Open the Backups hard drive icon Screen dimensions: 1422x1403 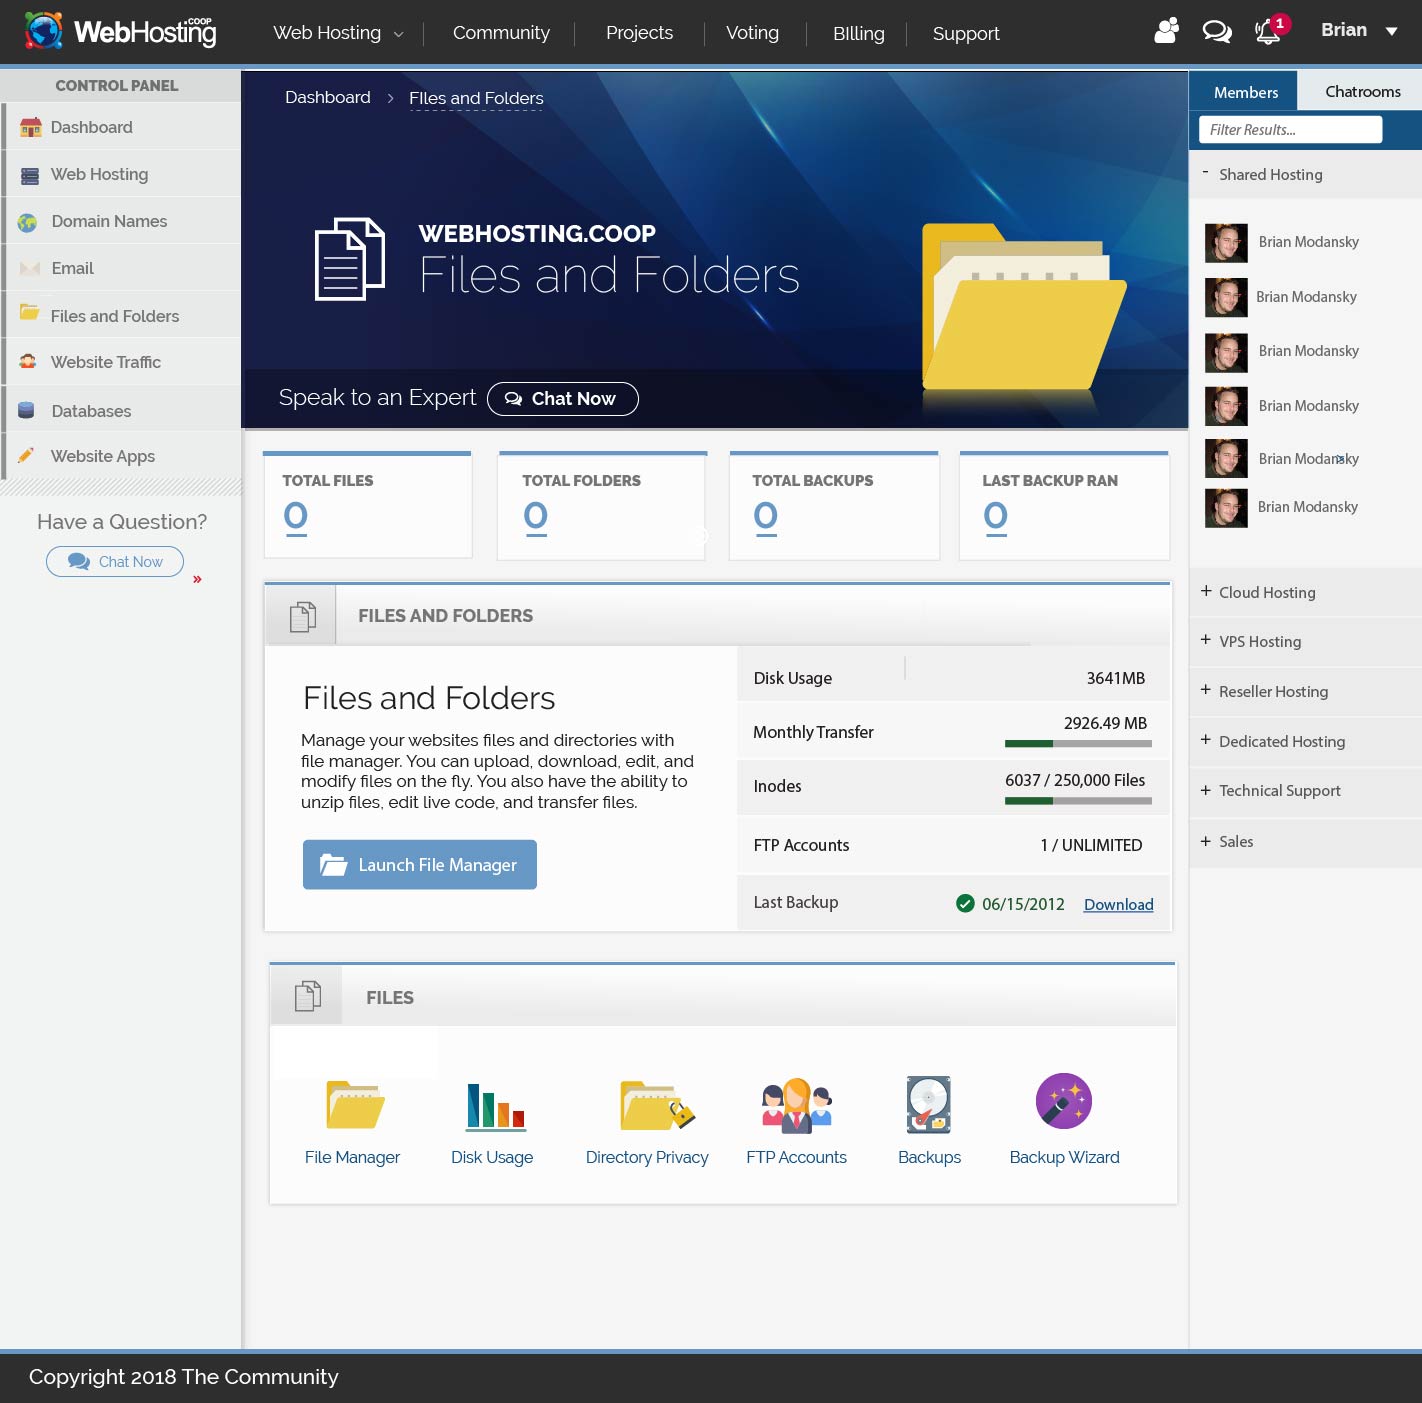[929, 1105]
